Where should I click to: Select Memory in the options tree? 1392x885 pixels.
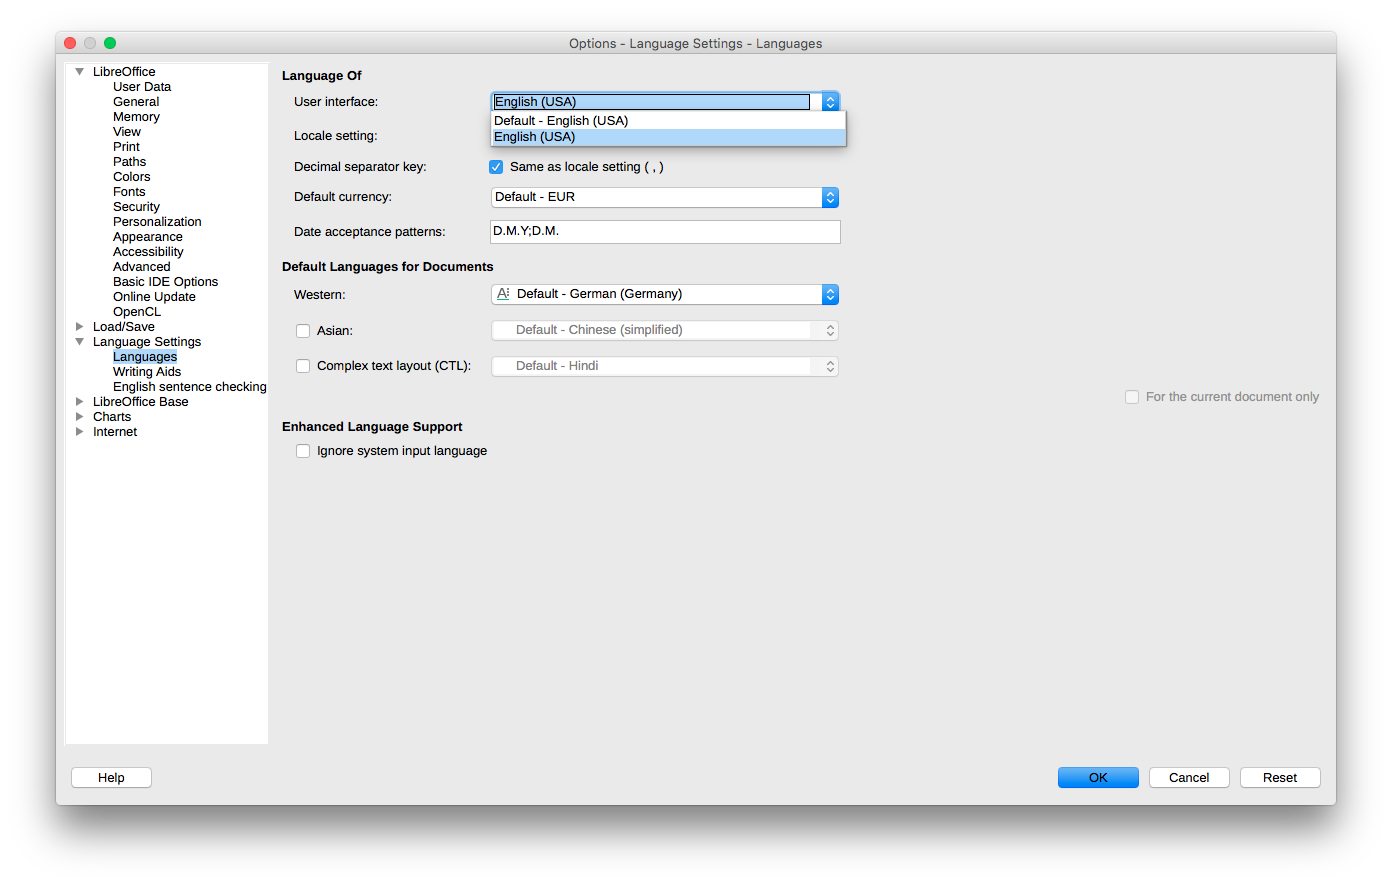136,117
